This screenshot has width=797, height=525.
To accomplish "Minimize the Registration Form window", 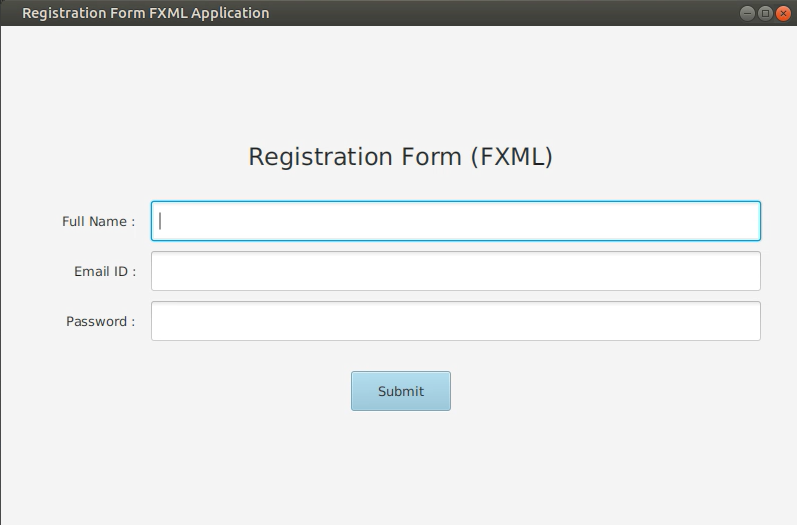I will point(747,13).
